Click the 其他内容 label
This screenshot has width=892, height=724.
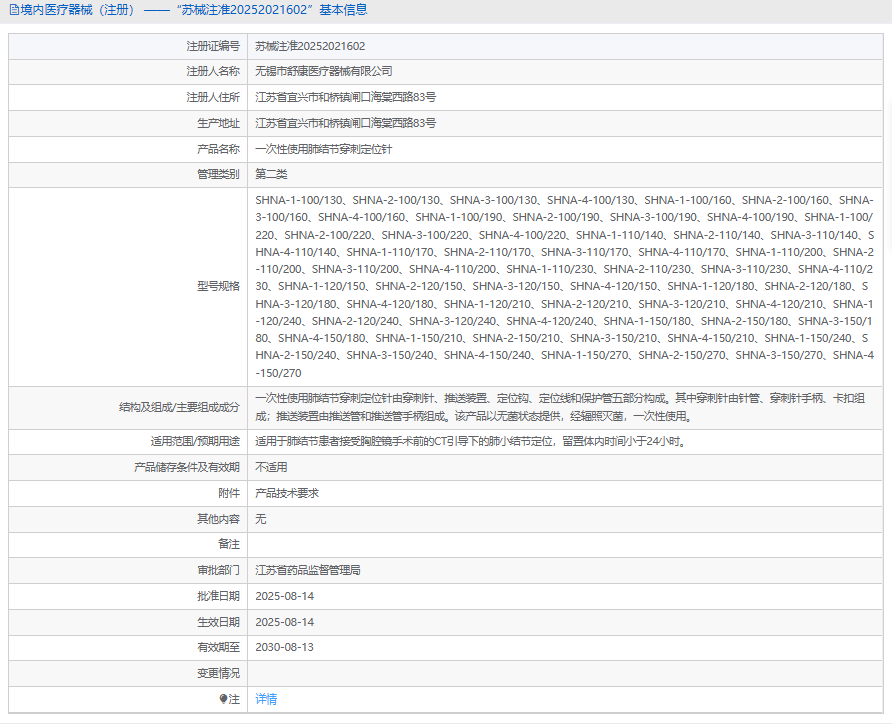[x=218, y=519]
